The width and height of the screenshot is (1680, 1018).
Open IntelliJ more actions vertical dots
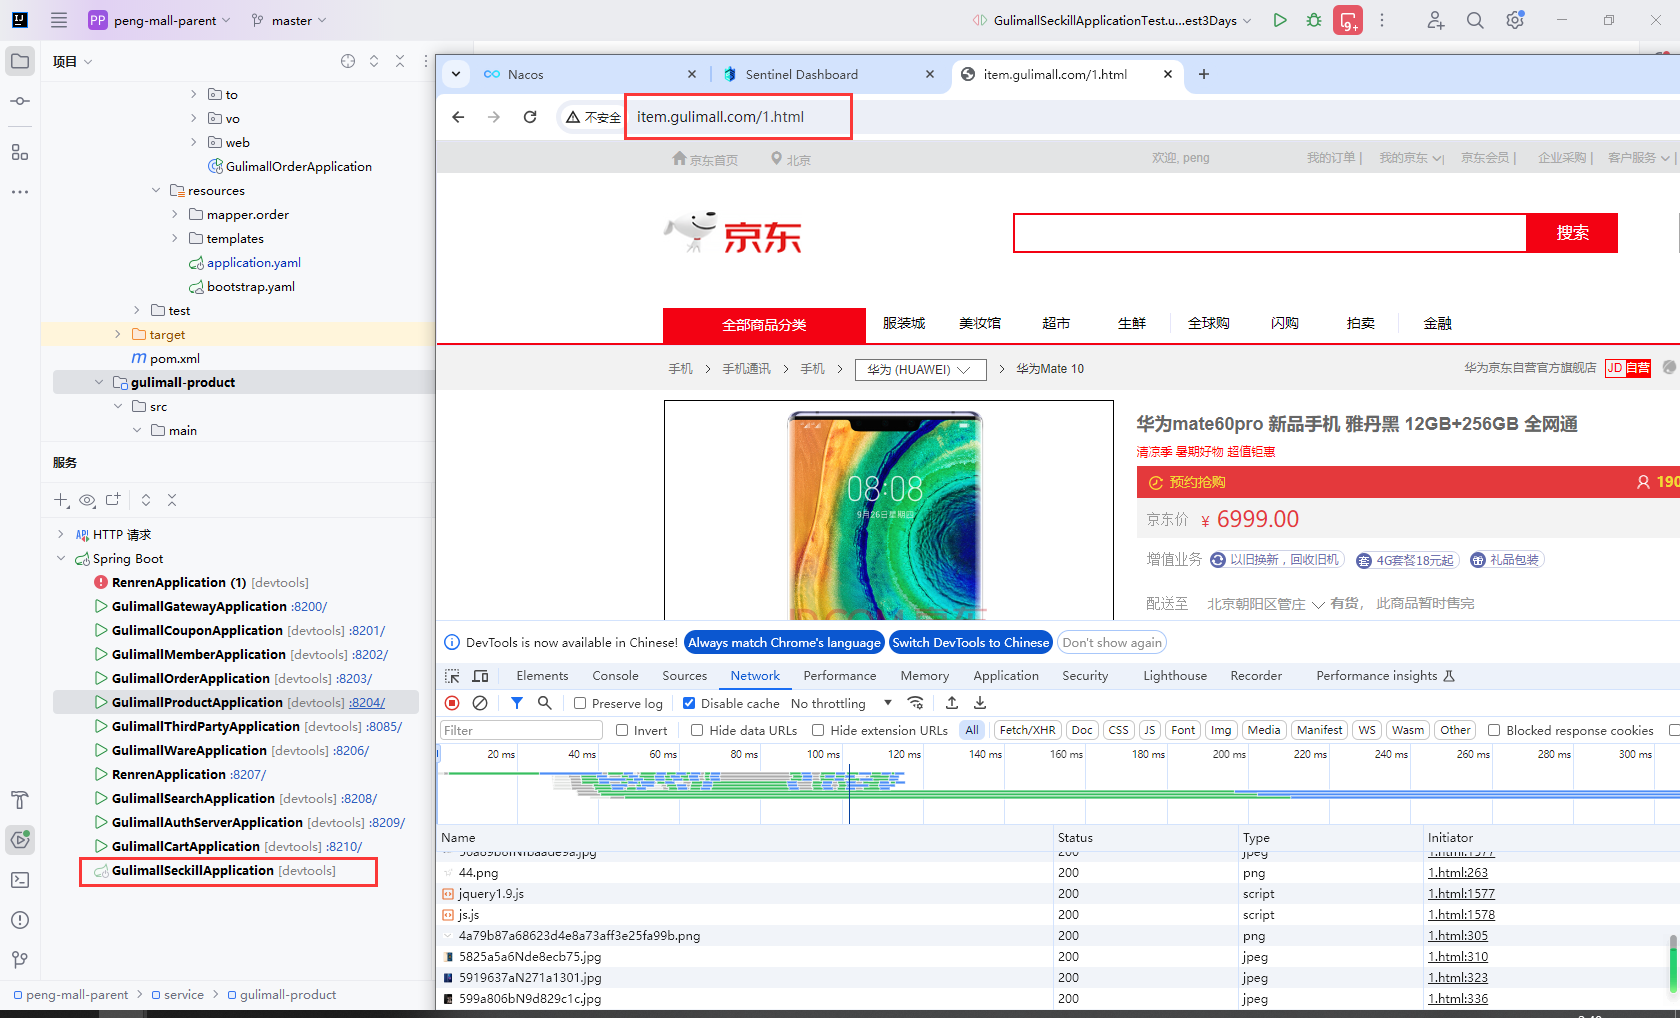point(1382,20)
